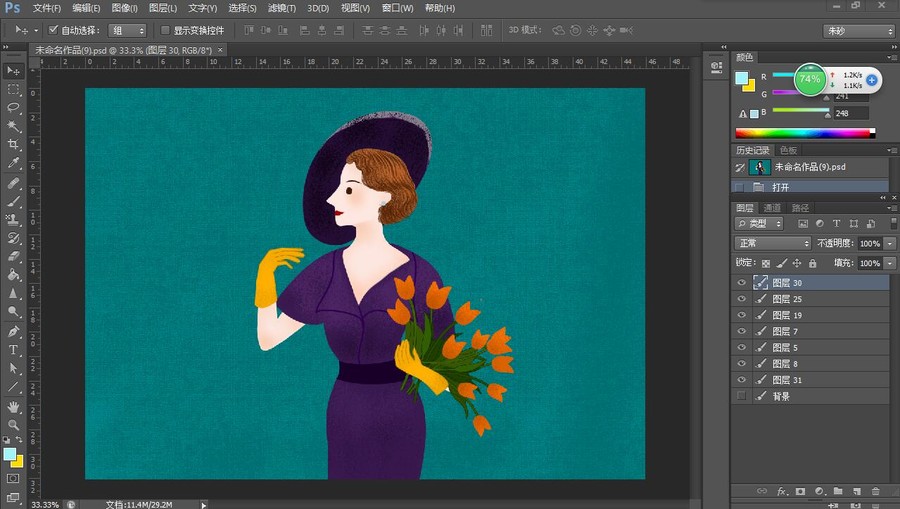Image resolution: width=900 pixels, height=509 pixels.
Task: Click the type layer filter T icon
Action: 836,224
